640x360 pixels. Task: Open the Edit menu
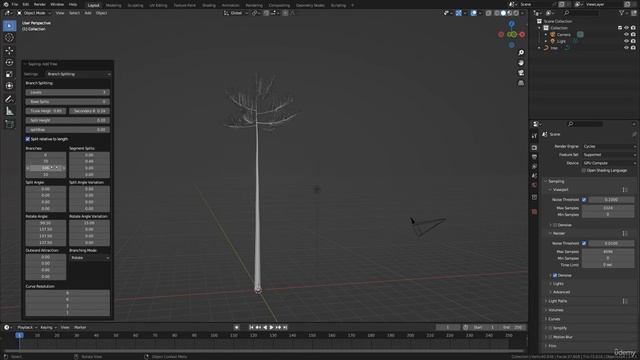[26, 4]
